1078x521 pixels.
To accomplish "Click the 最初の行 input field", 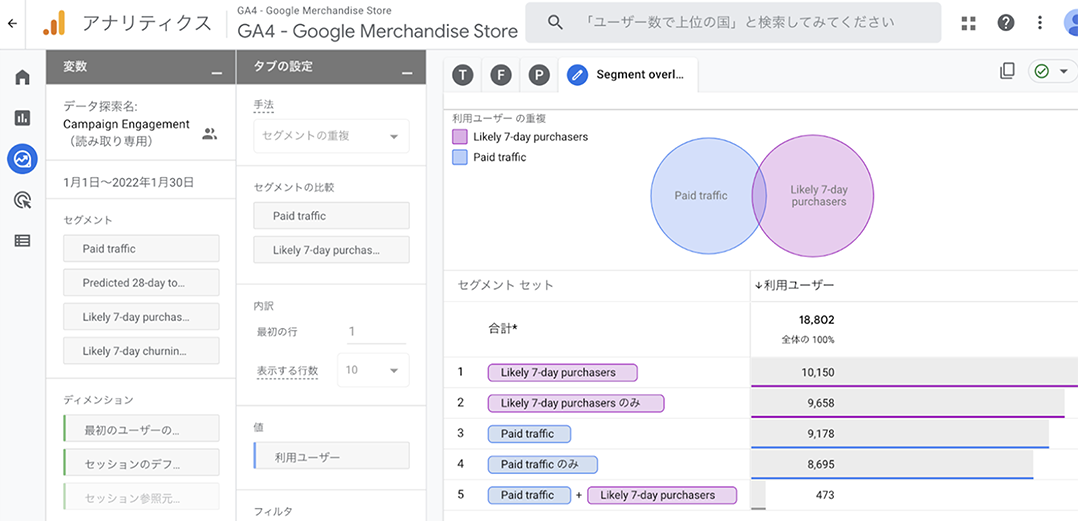I will tap(376, 332).
